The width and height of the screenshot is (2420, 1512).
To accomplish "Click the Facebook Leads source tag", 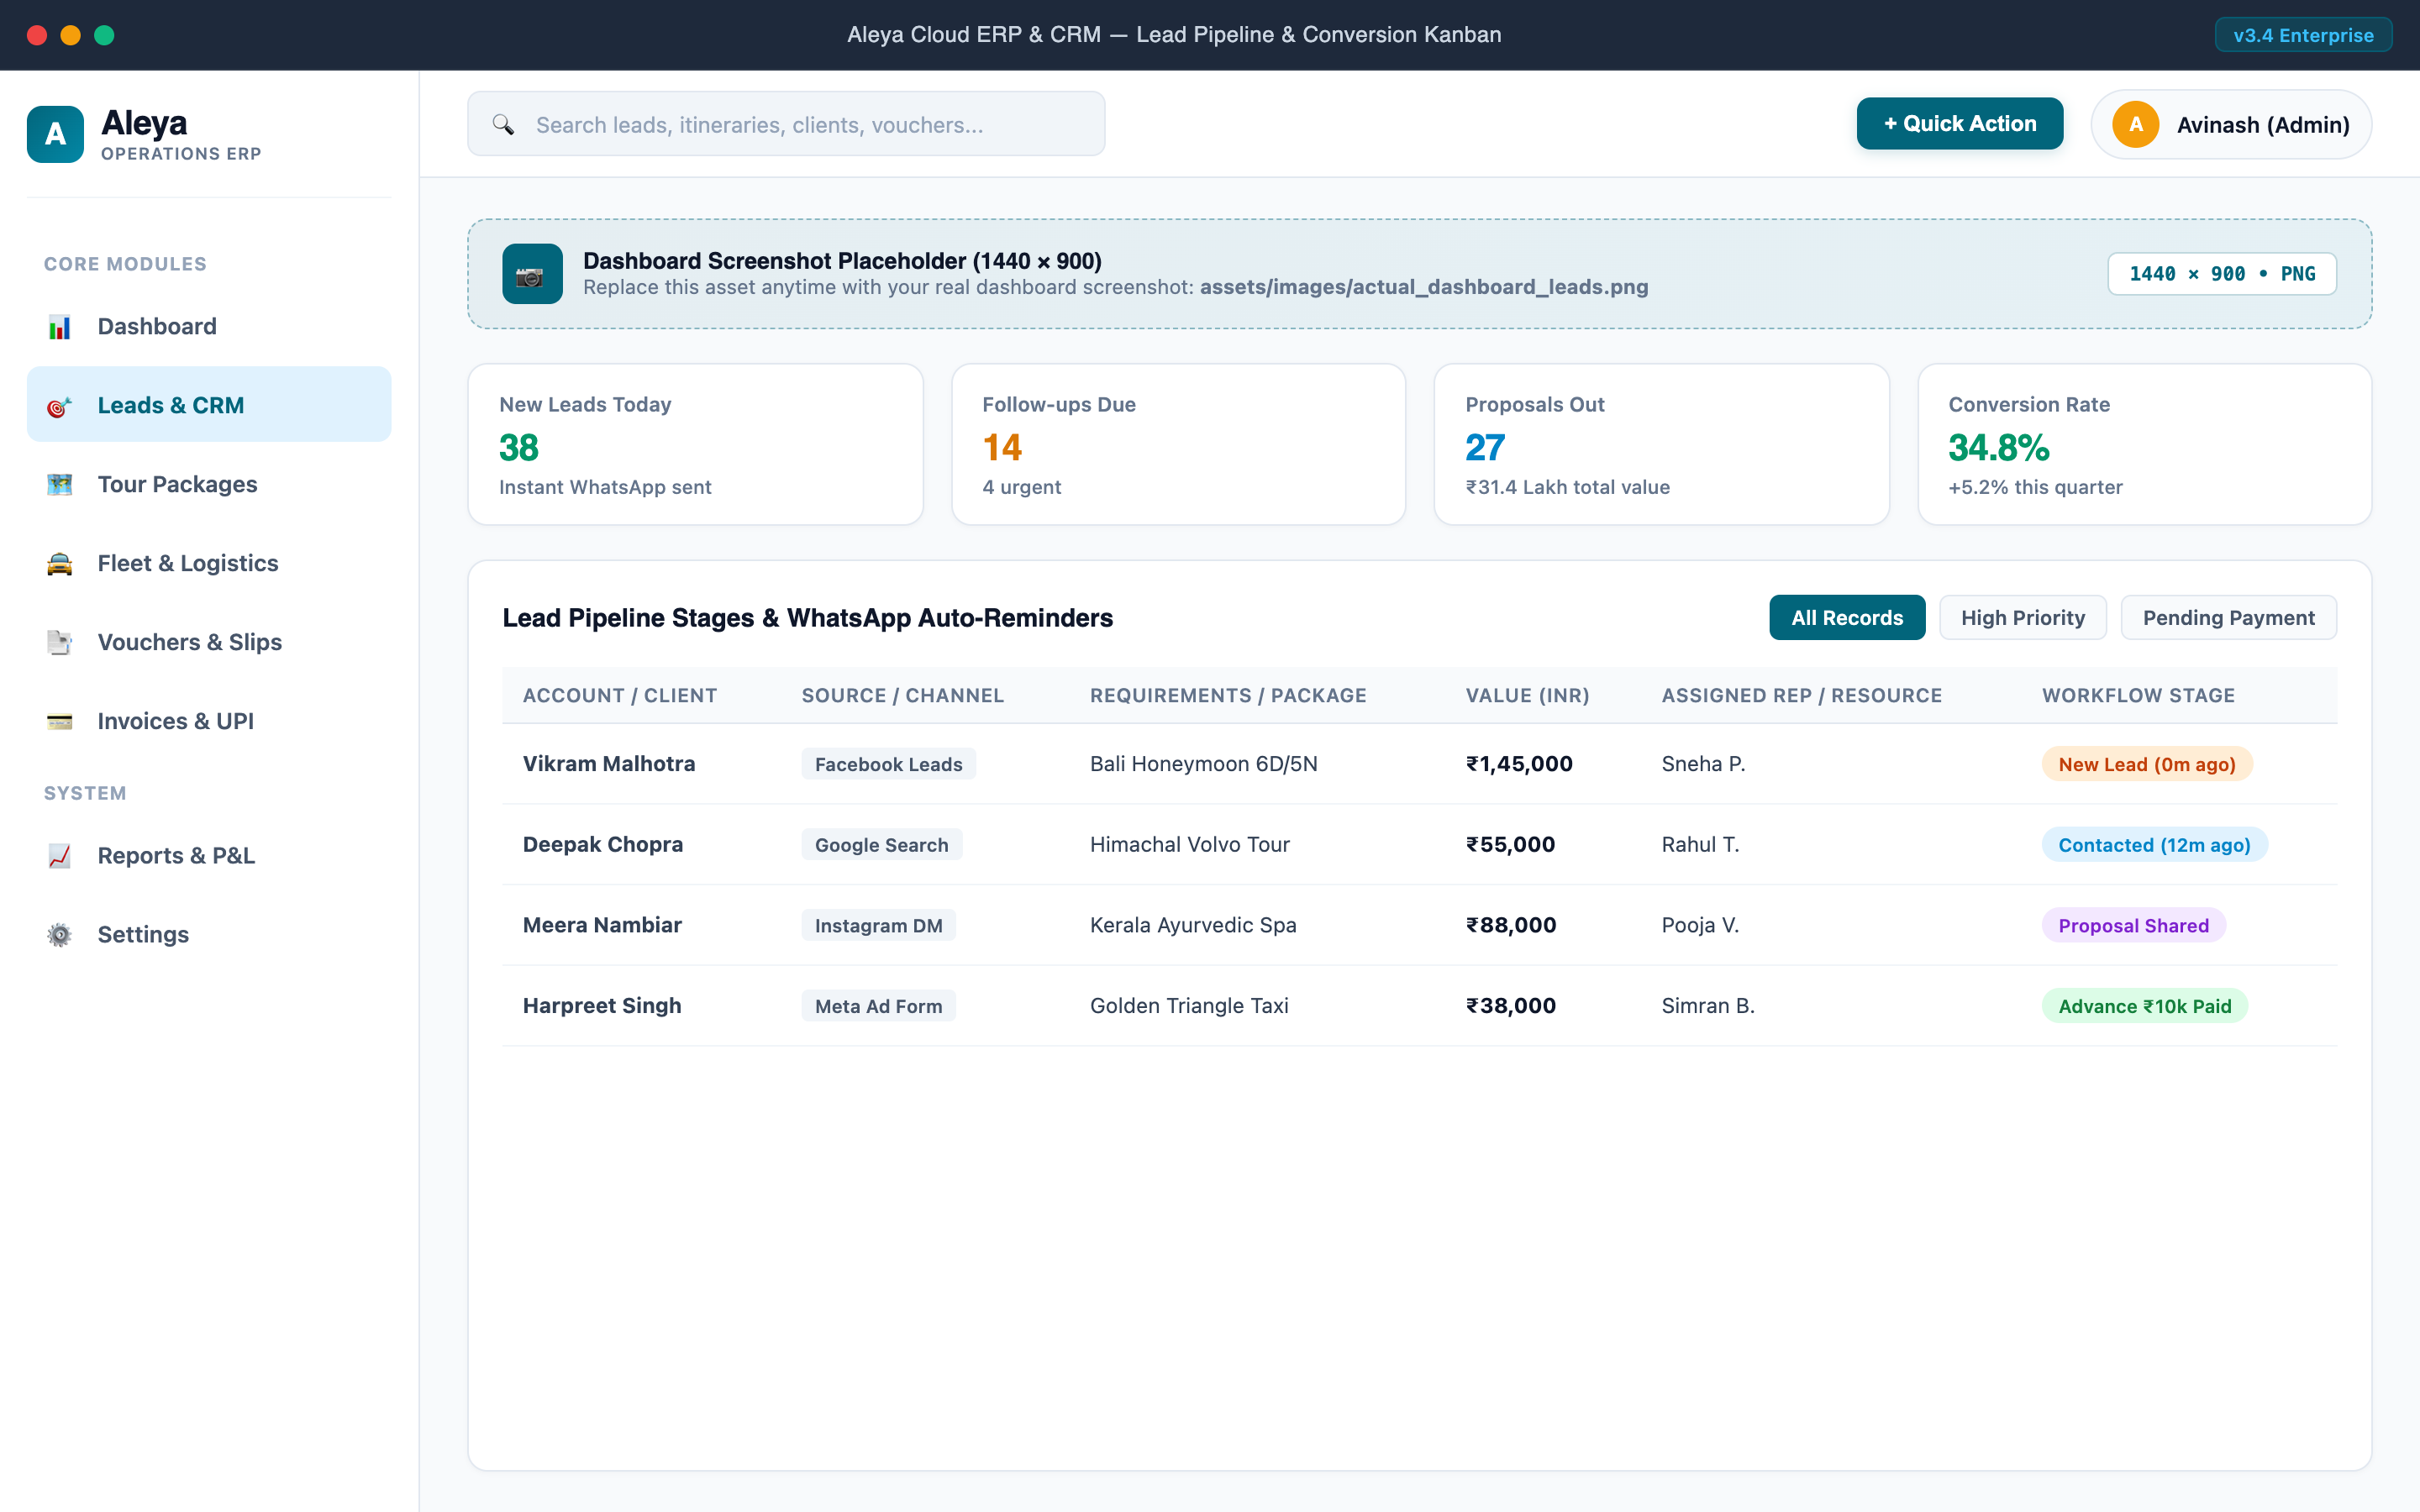I will pyautogui.click(x=888, y=764).
